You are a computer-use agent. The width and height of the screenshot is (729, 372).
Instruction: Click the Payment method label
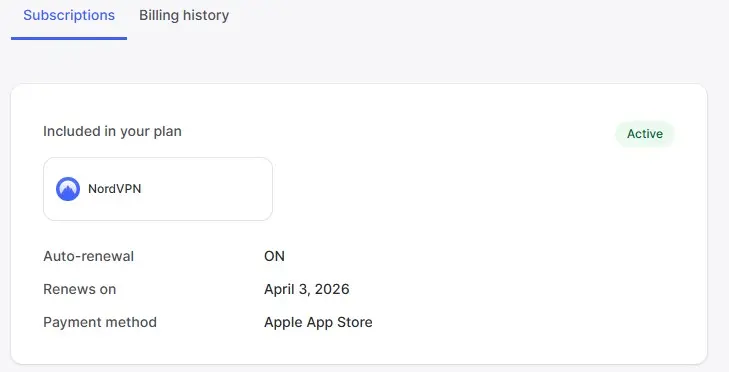click(100, 322)
